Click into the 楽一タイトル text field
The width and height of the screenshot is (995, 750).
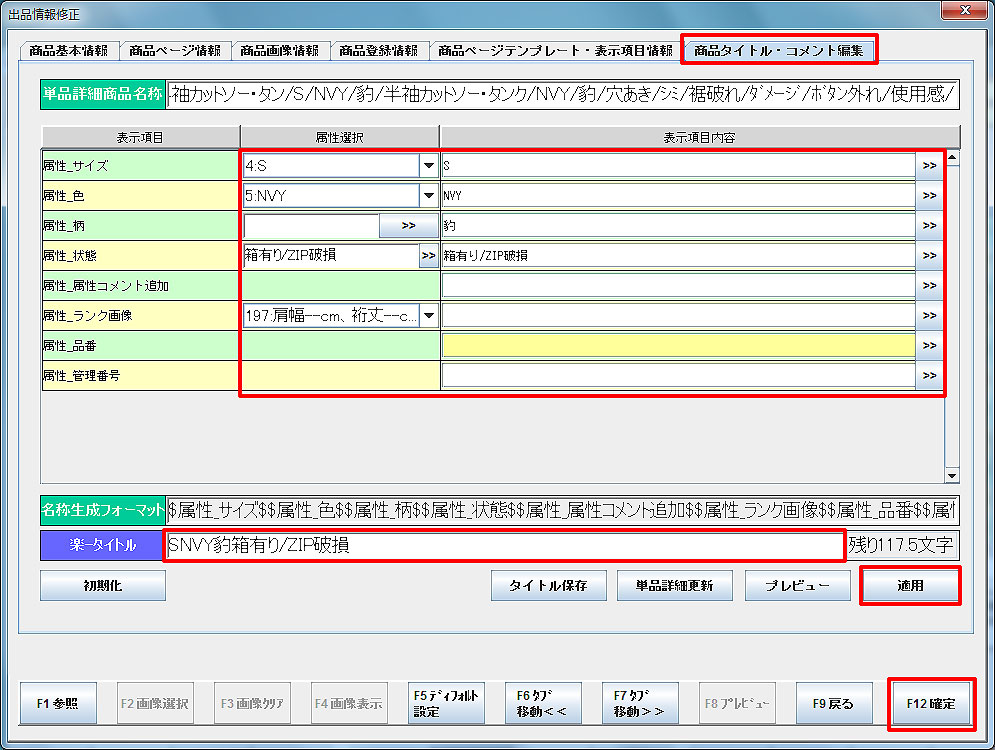503,546
